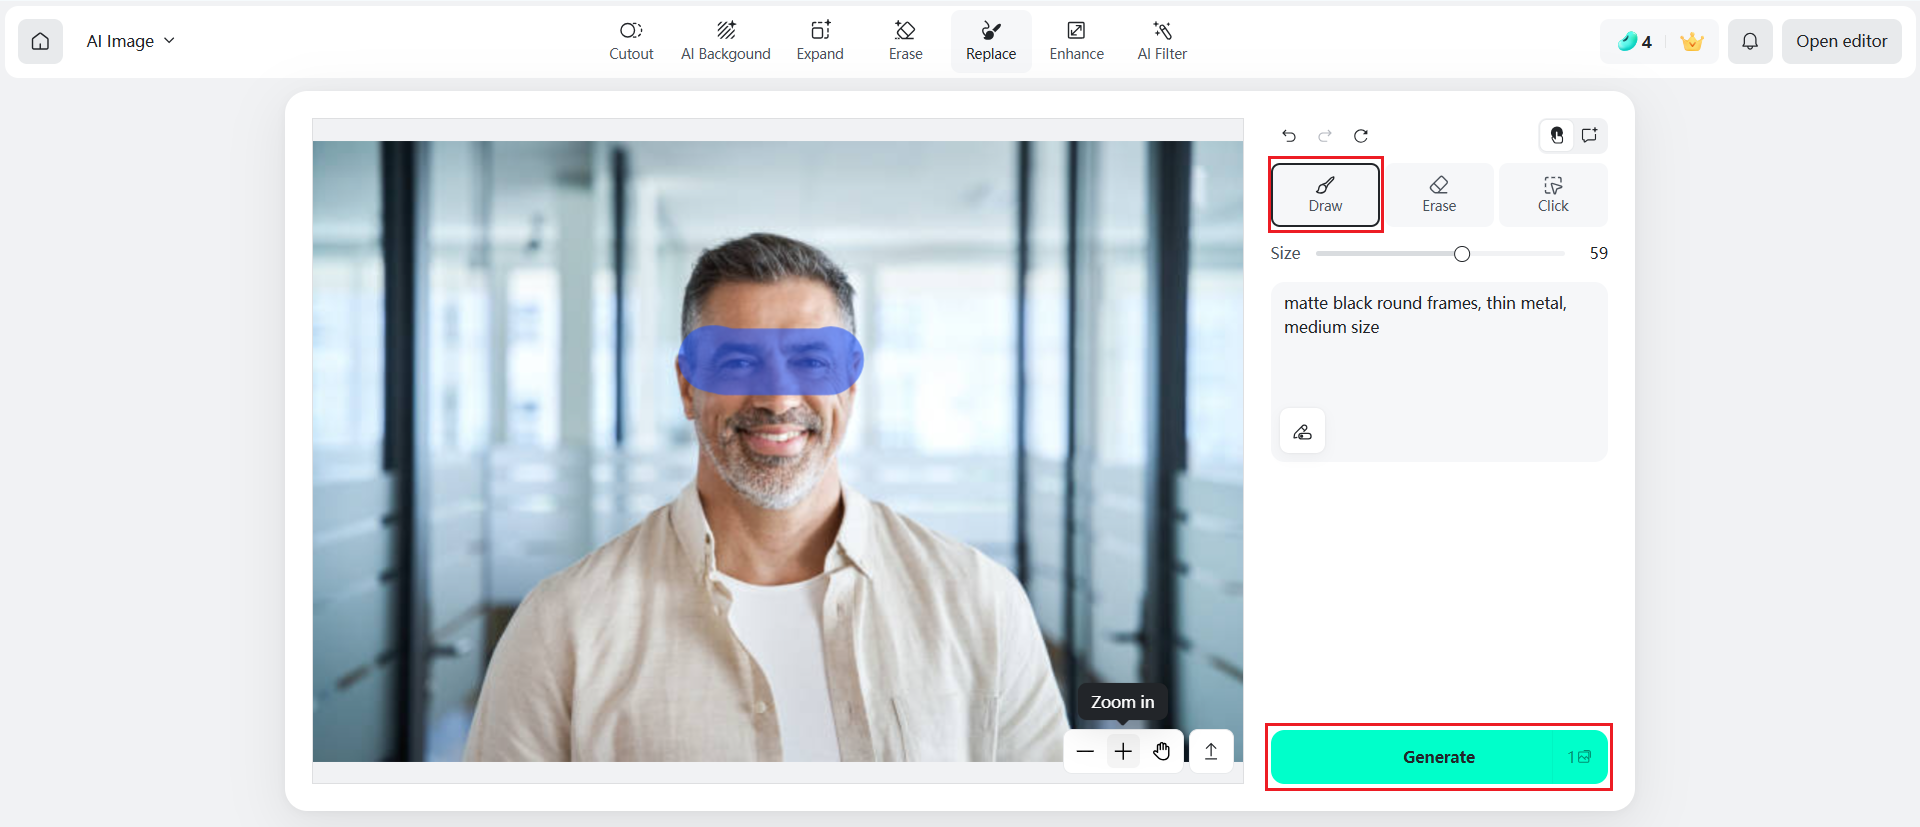Undo the last brush stroke
Viewport: 1920px width, 827px height.
click(x=1289, y=136)
